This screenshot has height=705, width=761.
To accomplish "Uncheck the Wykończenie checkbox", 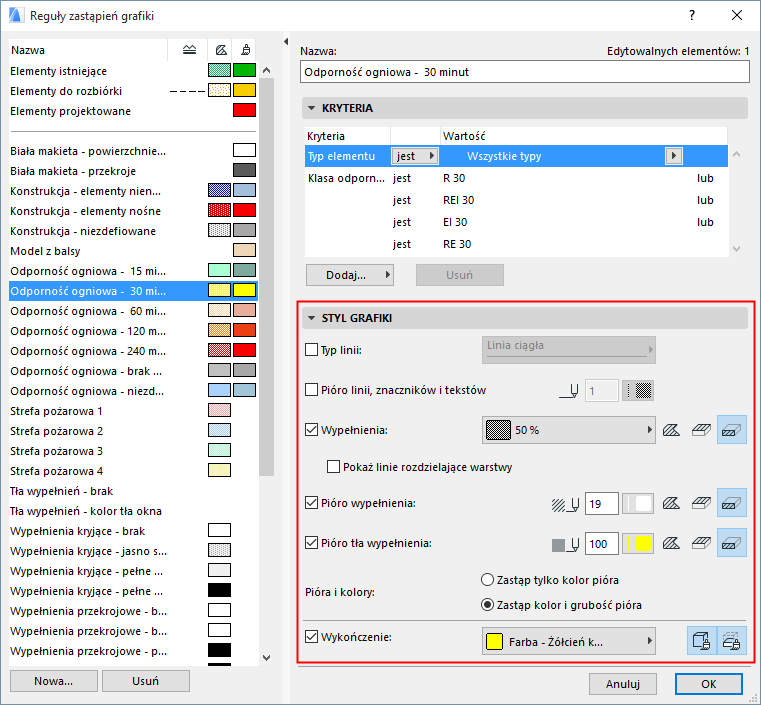I will coord(312,637).
